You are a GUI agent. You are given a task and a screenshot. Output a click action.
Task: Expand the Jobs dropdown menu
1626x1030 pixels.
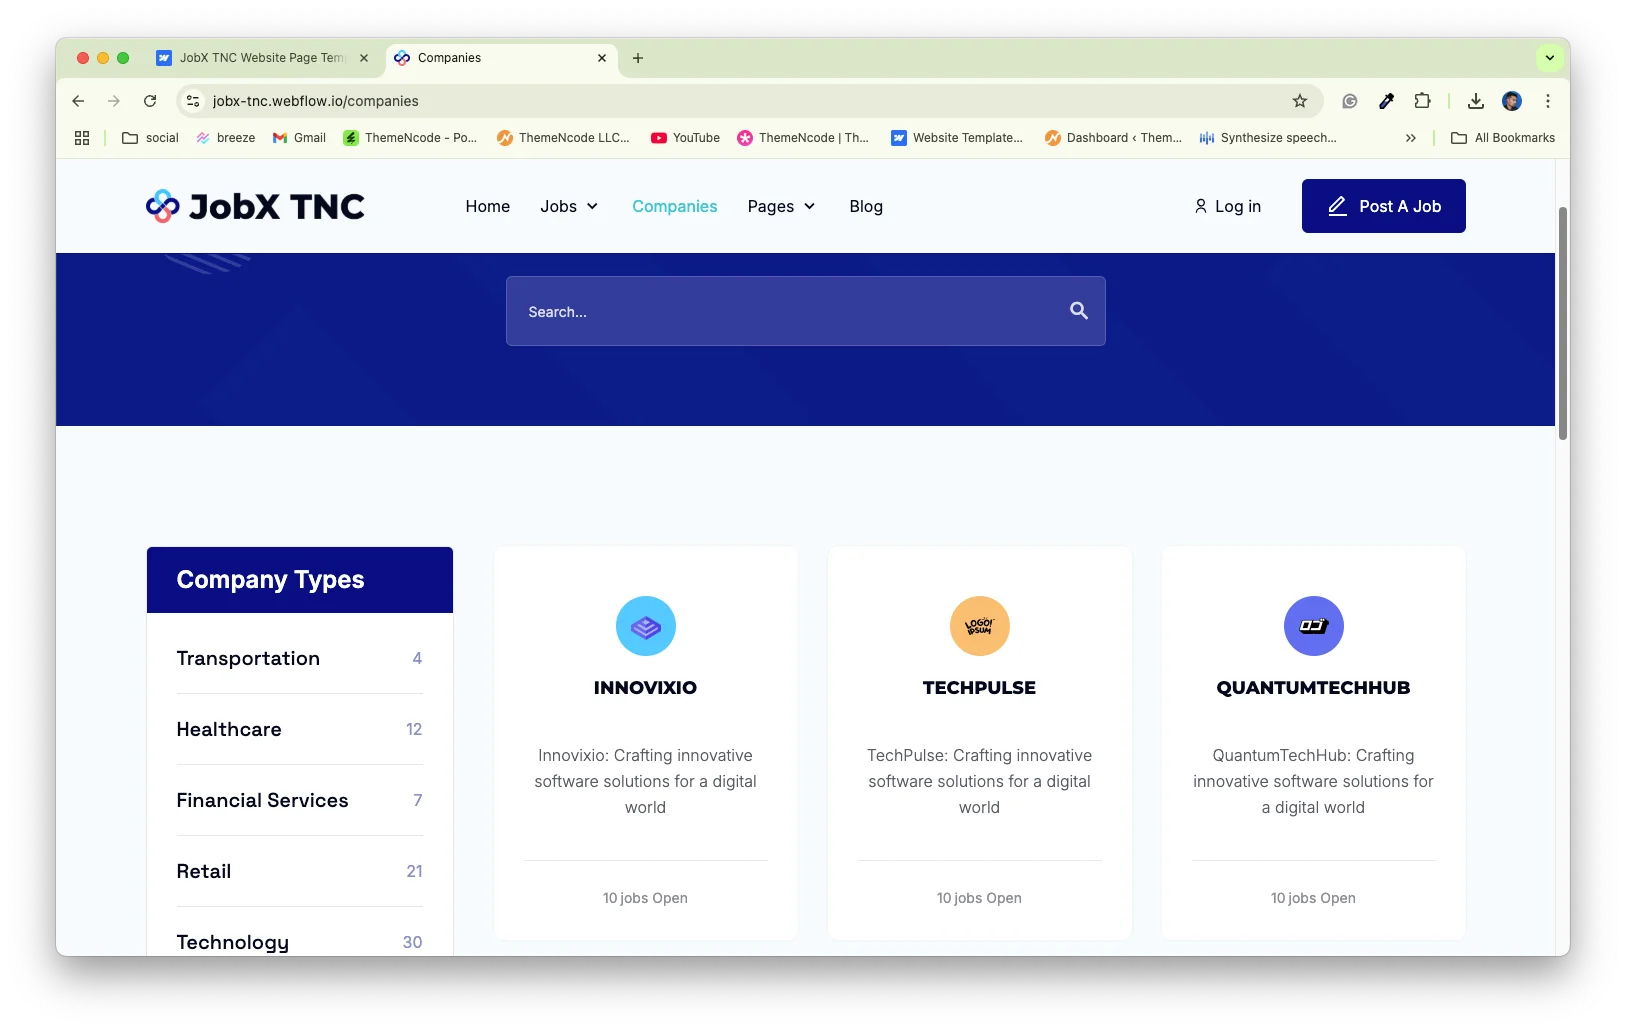click(569, 206)
